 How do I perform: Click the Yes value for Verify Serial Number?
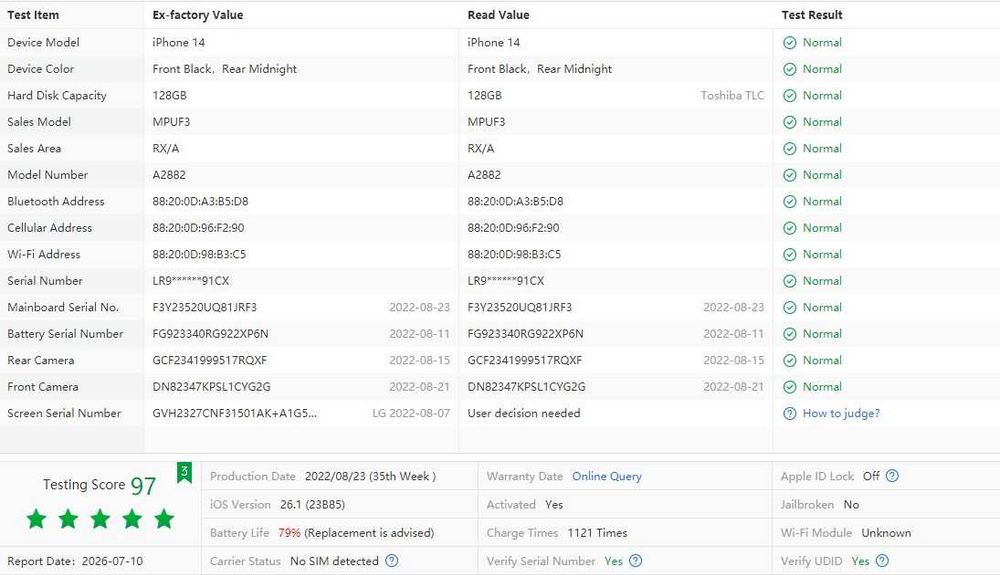(x=614, y=561)
